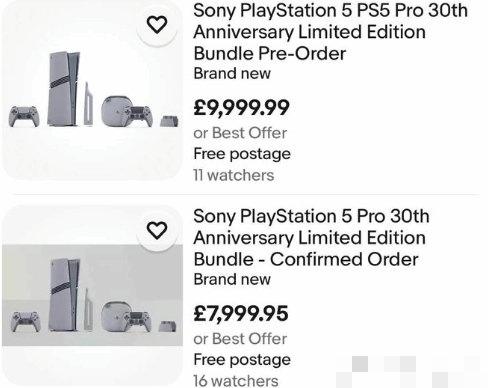This screenshot has height=388, width=488.
Task: Click the £7,999.95 price
Action: (241, 313)
